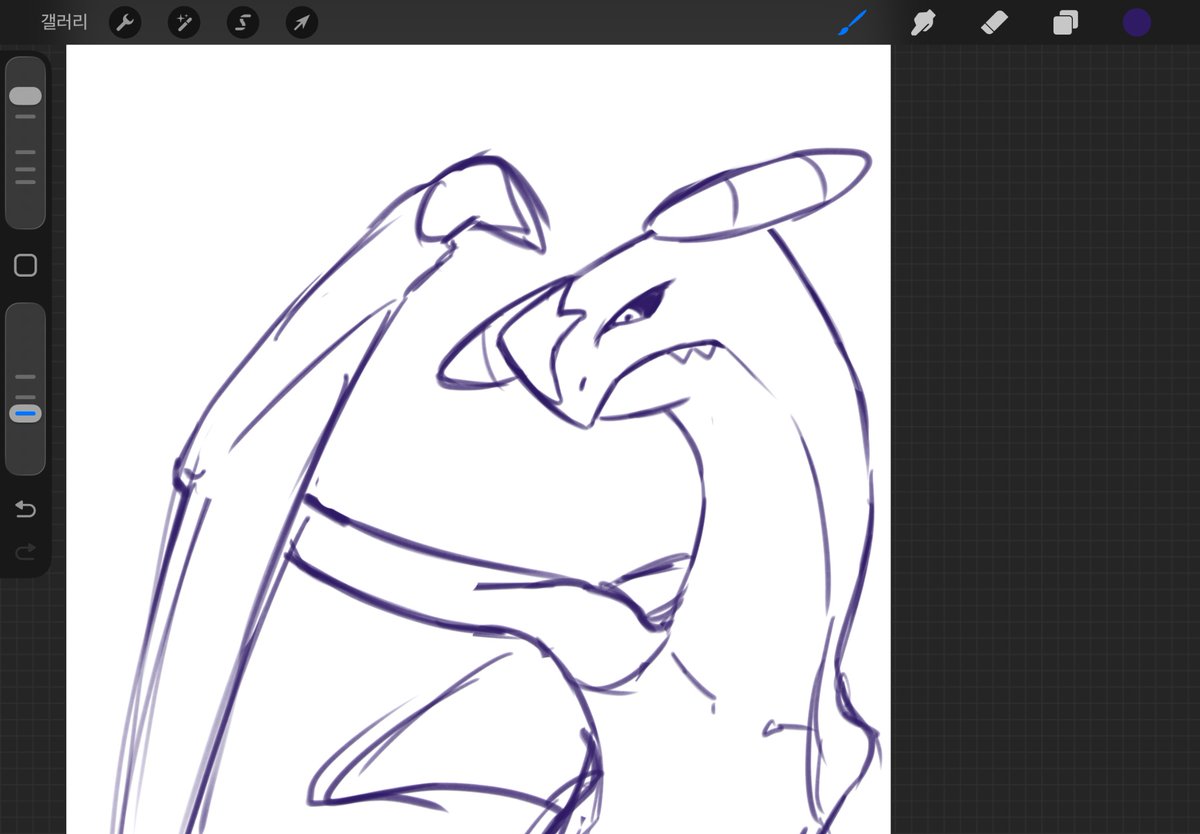Activate the Selection tool
The height and width of the screenshot is (834, 1200).
coord(242,22)
